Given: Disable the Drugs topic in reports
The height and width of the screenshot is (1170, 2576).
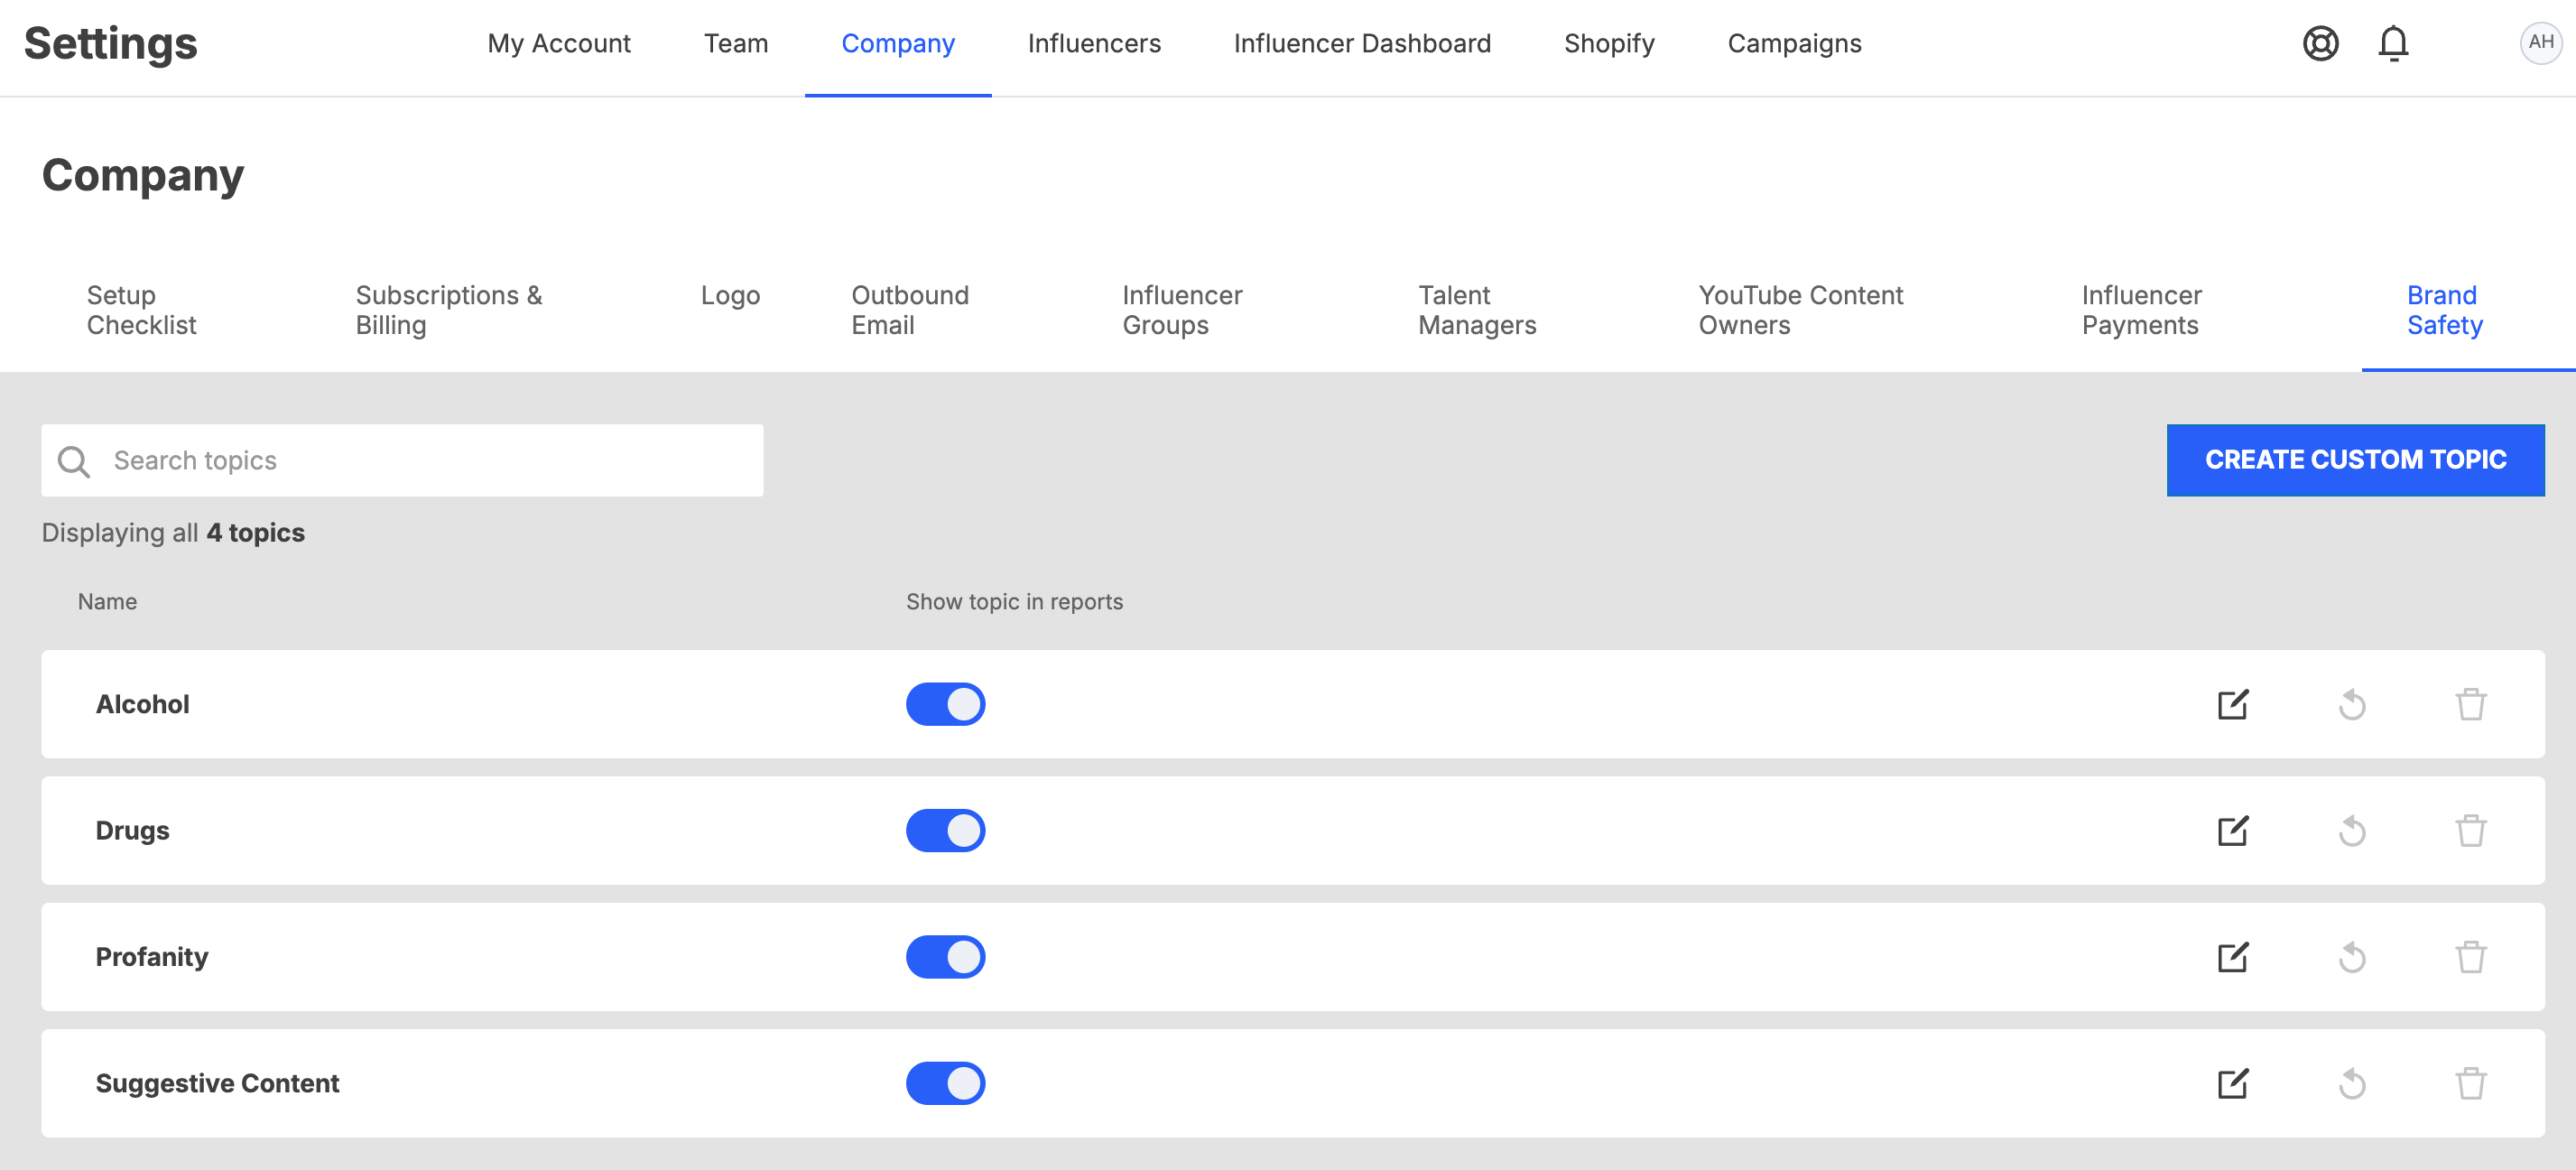Looking at the screenshot, I should click(946, 830).
